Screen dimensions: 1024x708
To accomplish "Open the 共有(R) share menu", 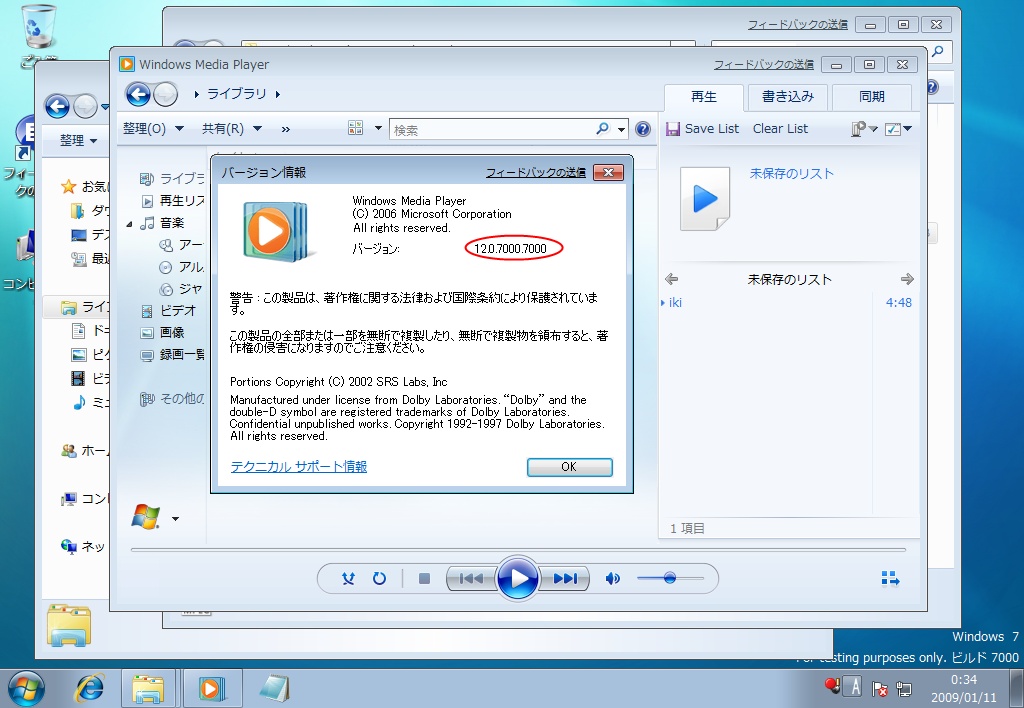I will point(232,129).
